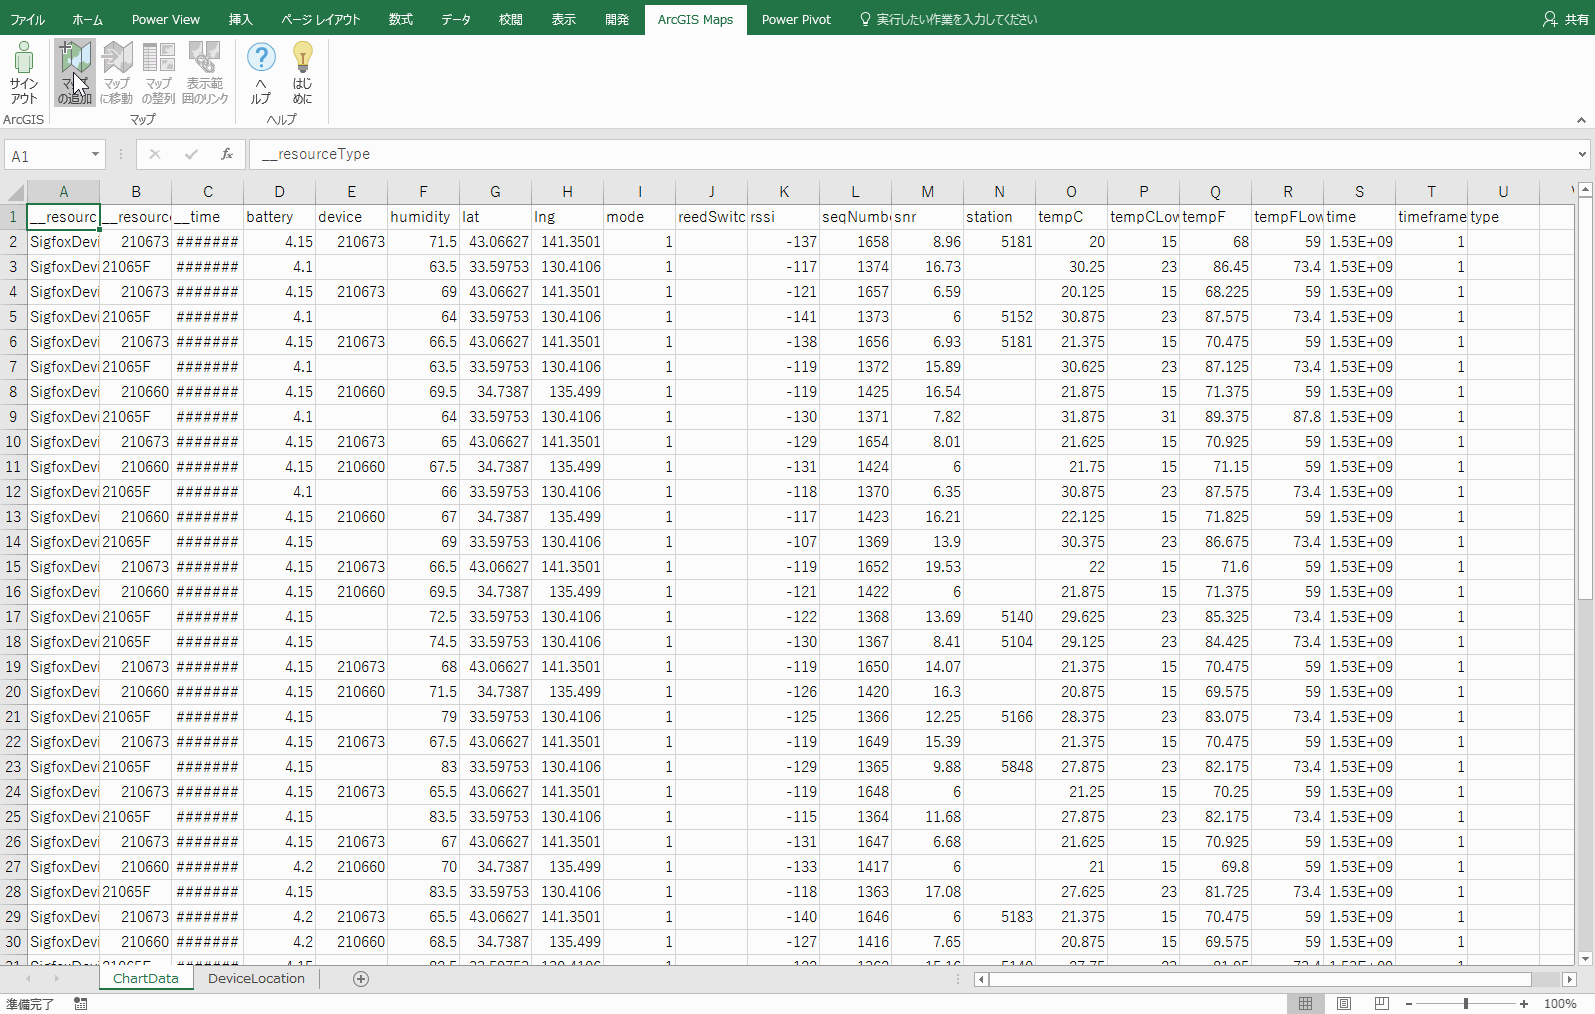Screen dimensions: 1595x1014
Task: Open the Developer tab
Action: [617, 19]
